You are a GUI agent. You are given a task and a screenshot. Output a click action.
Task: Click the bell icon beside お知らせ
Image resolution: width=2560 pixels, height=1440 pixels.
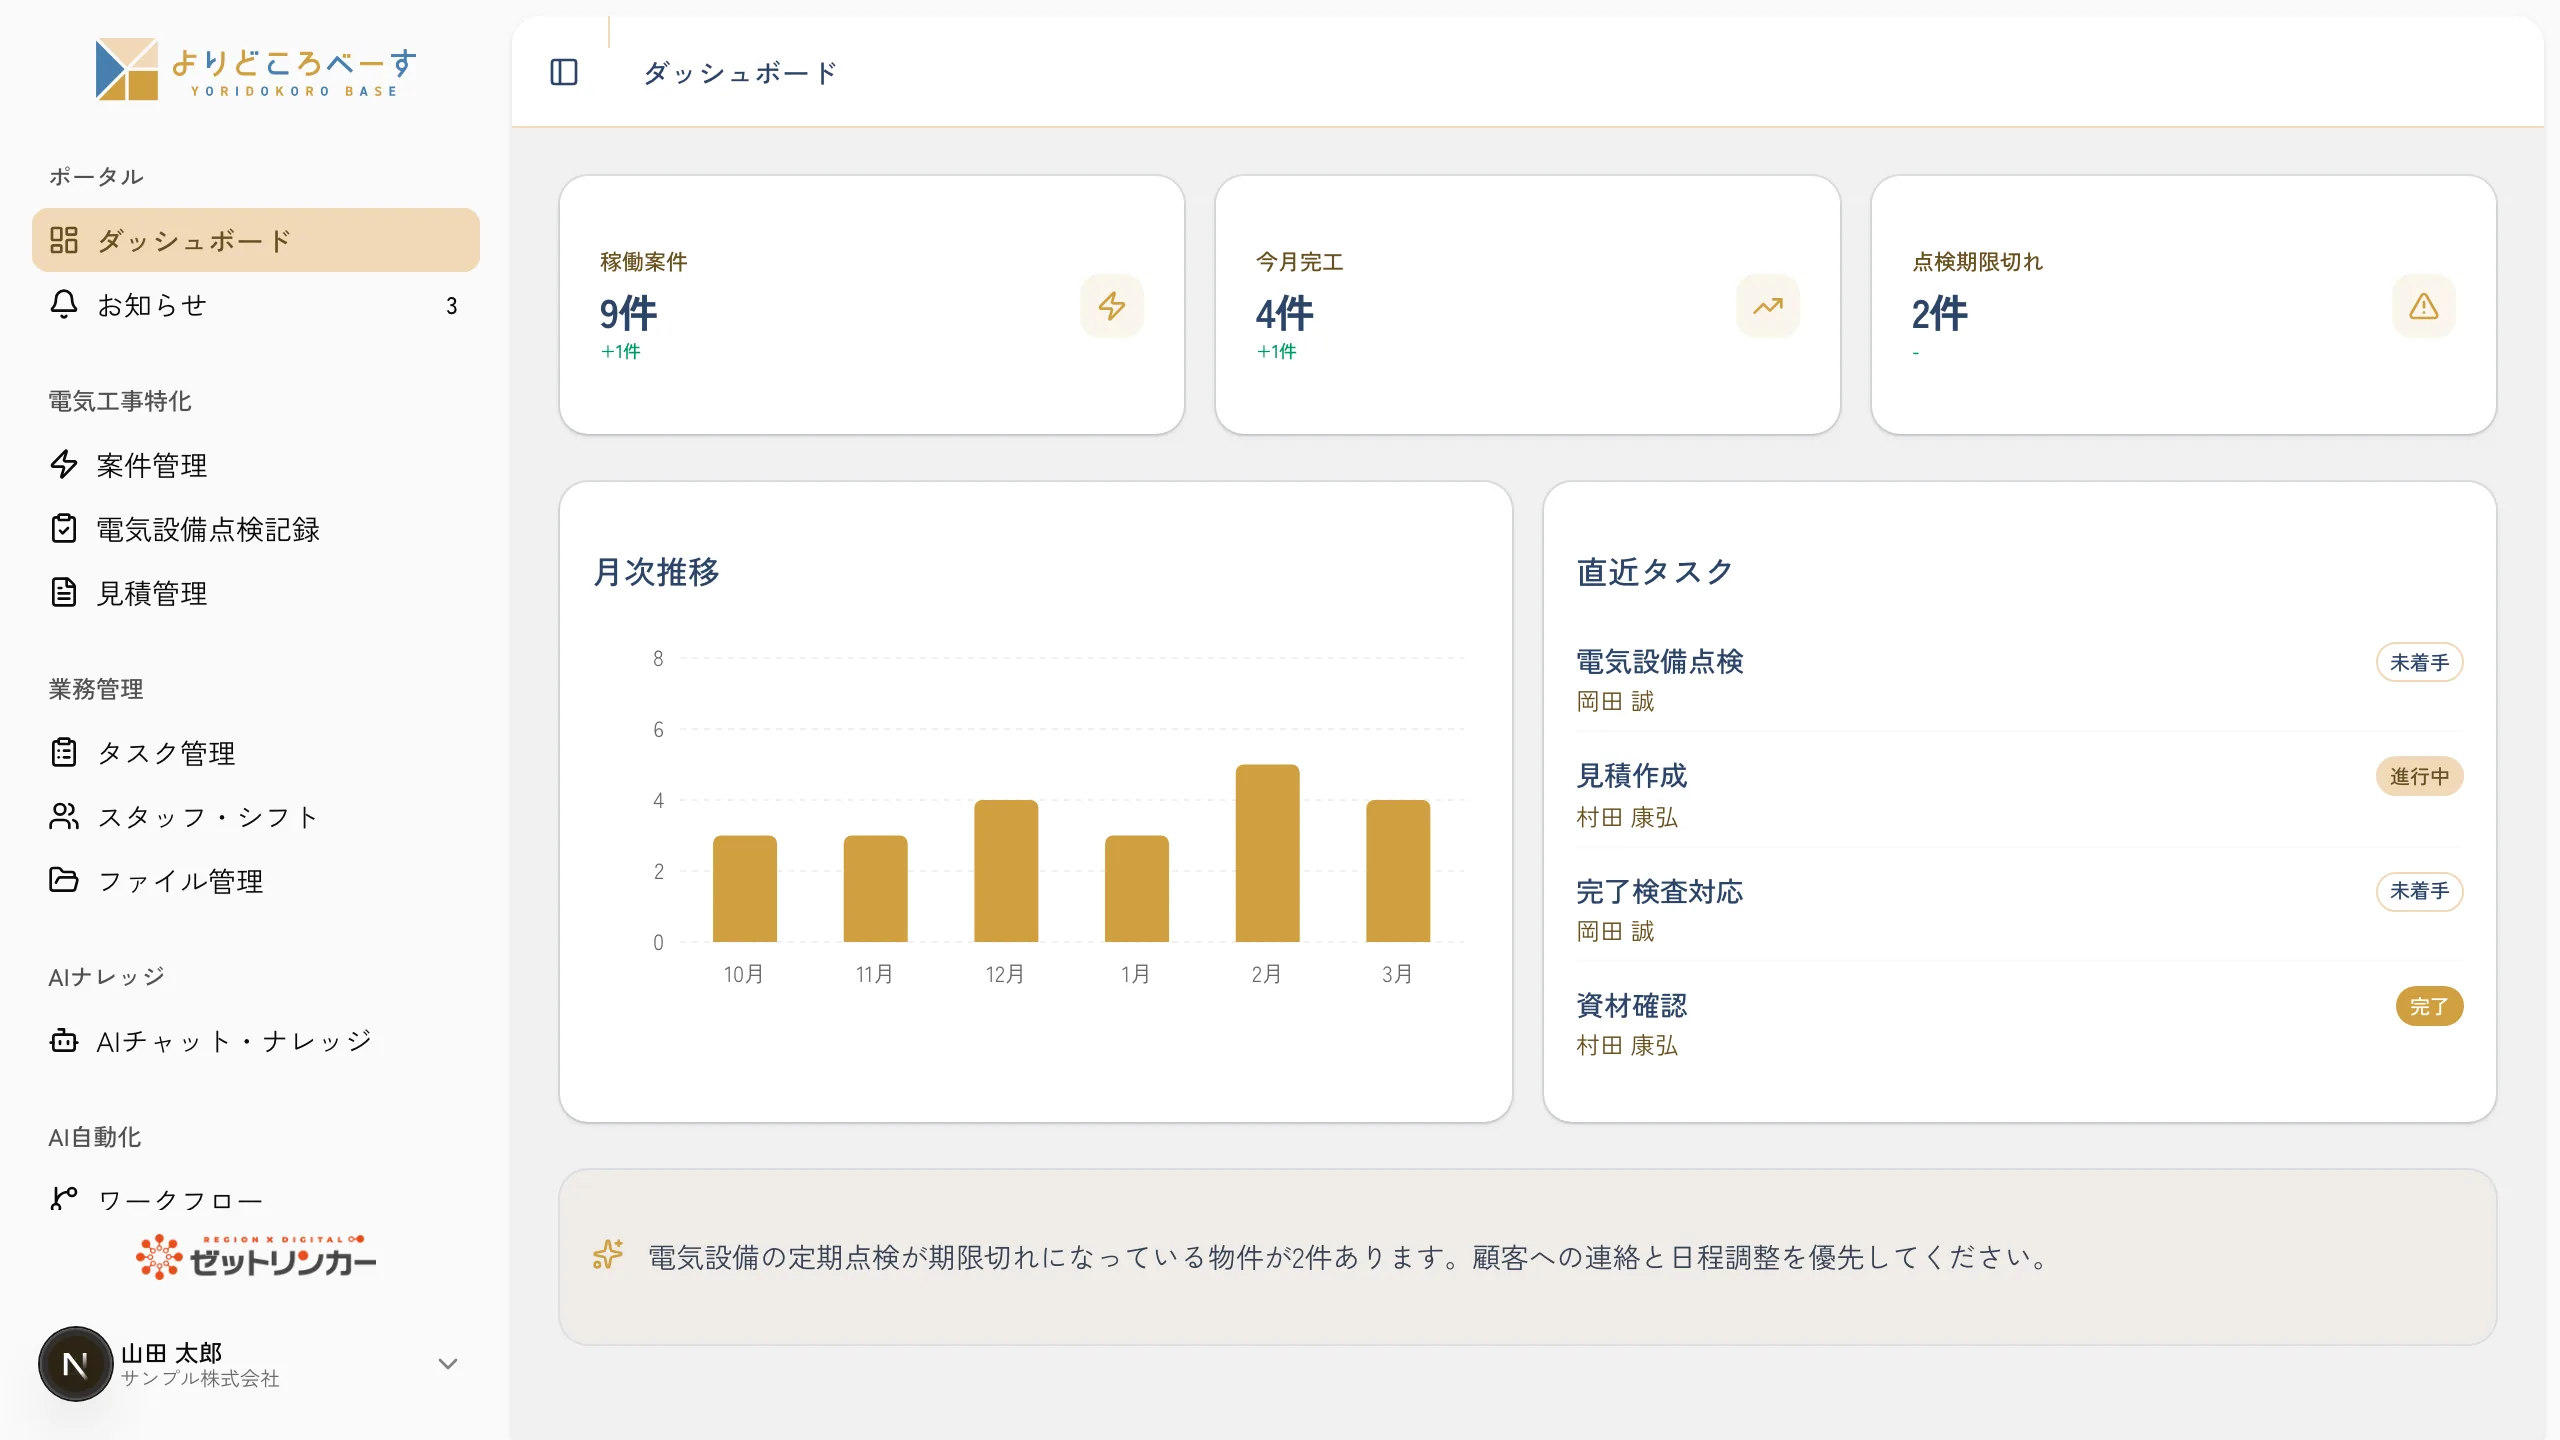64,304
